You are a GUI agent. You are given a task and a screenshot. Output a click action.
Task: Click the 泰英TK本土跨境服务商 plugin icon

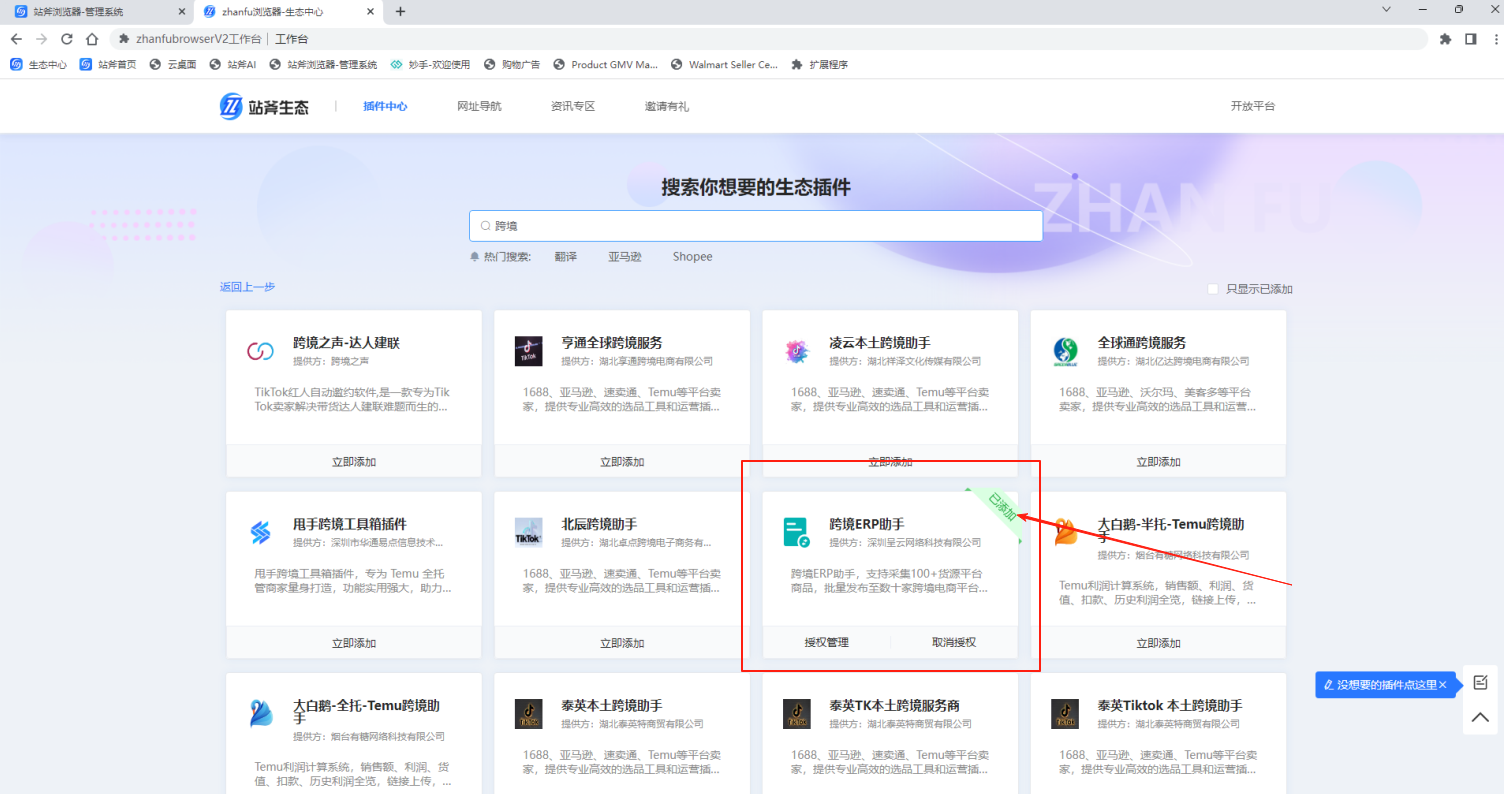796,713
